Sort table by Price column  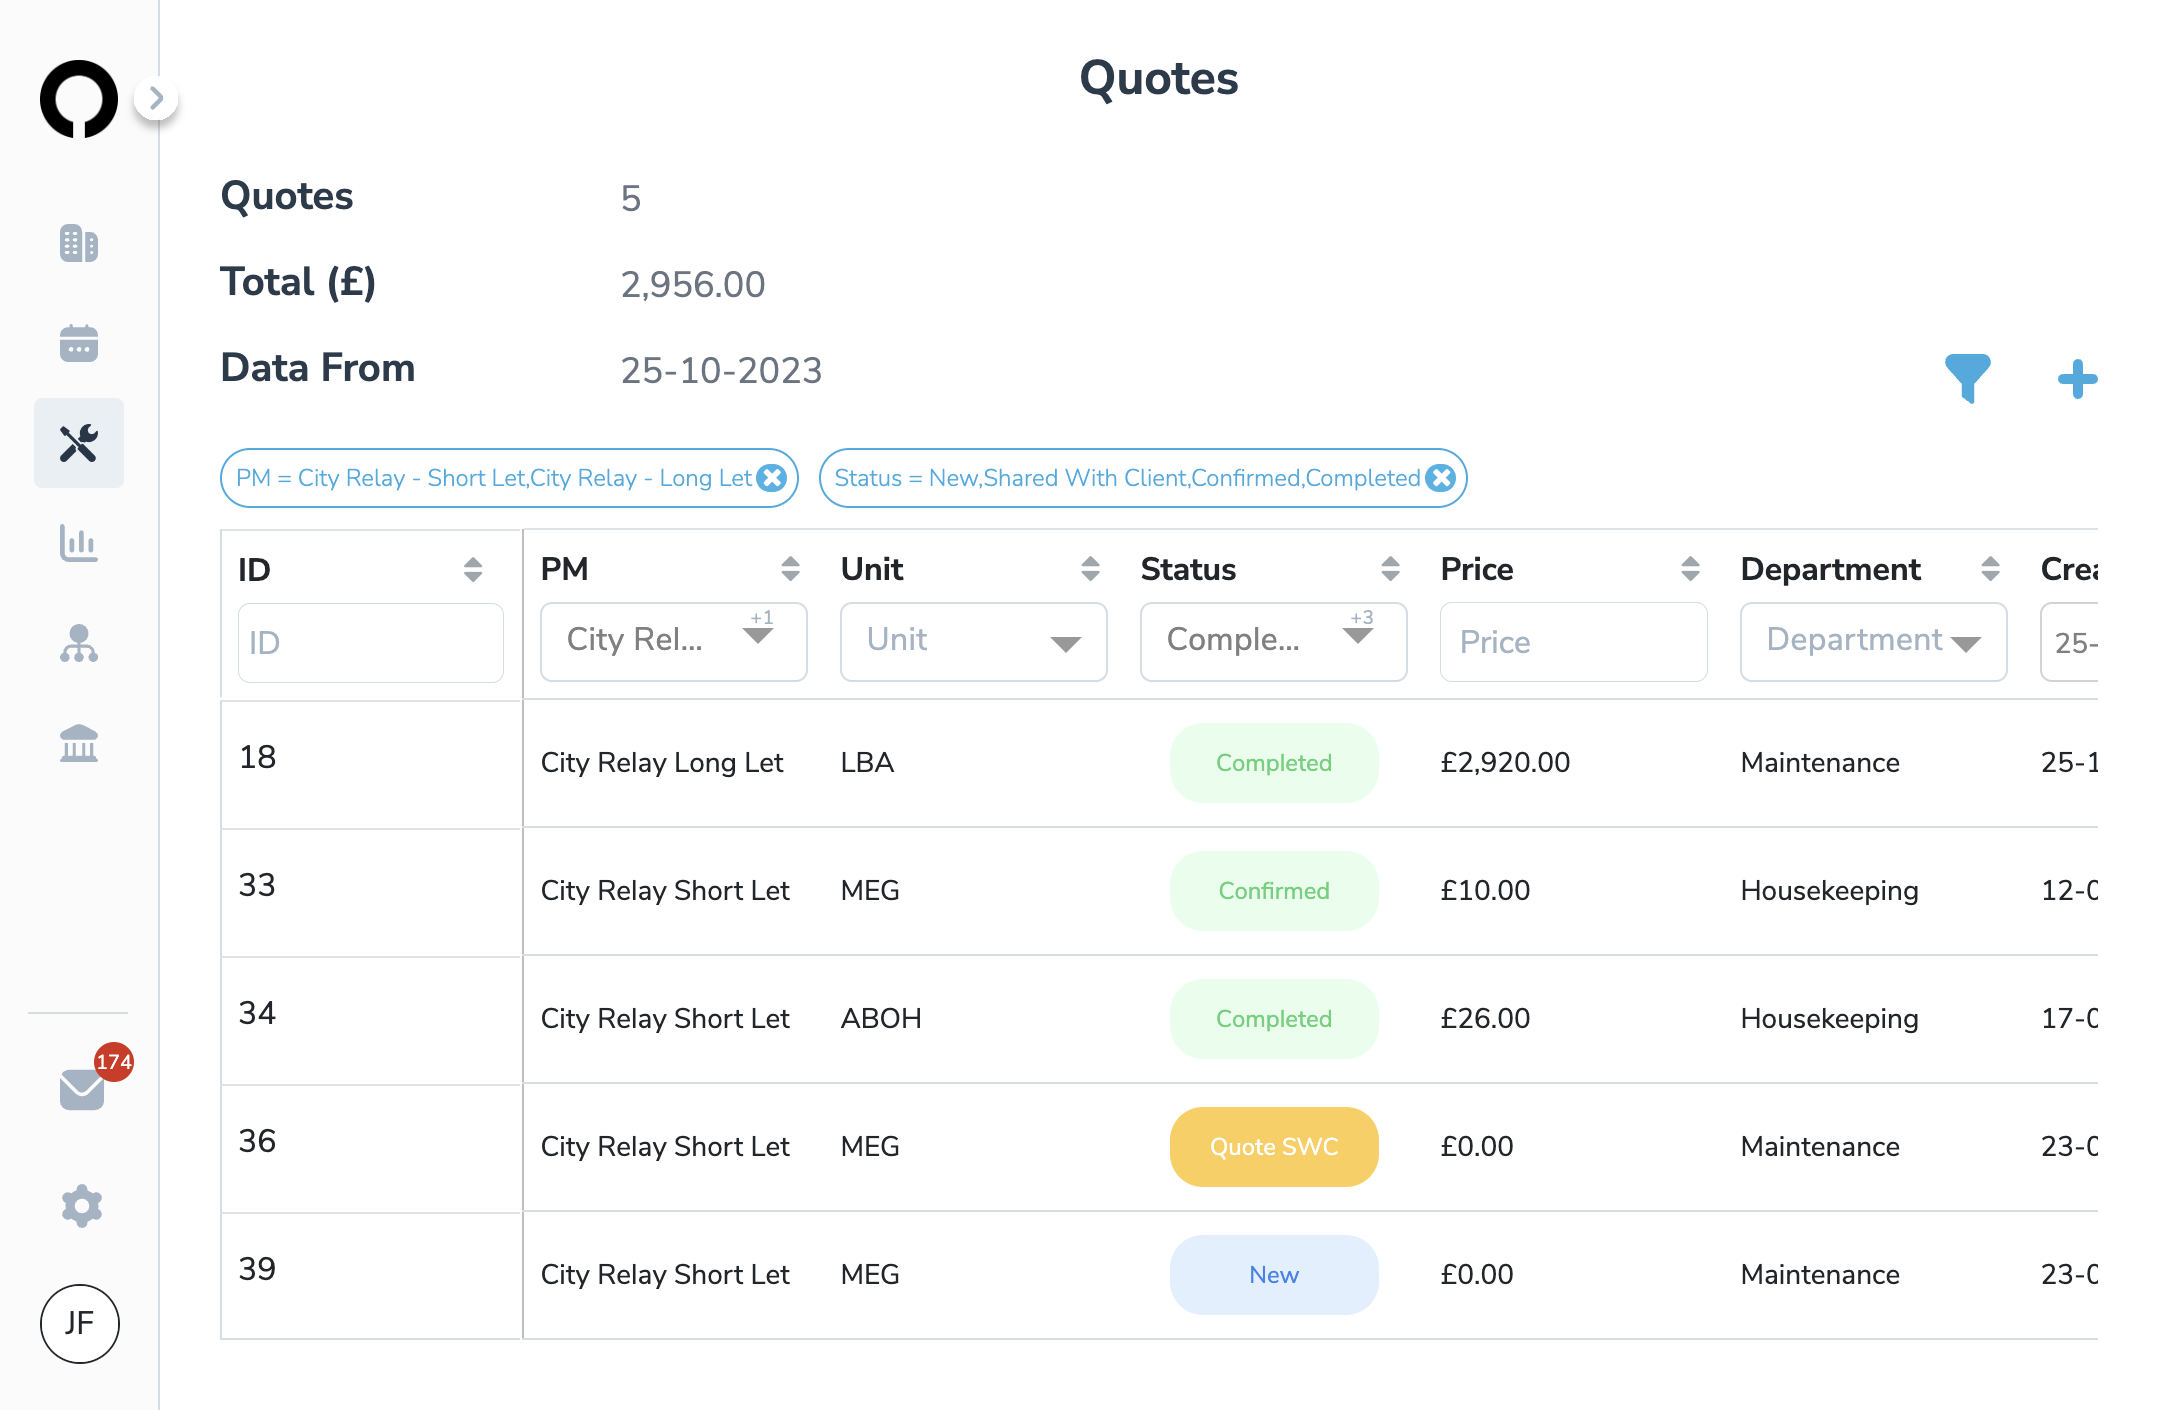coord(1690,569)
